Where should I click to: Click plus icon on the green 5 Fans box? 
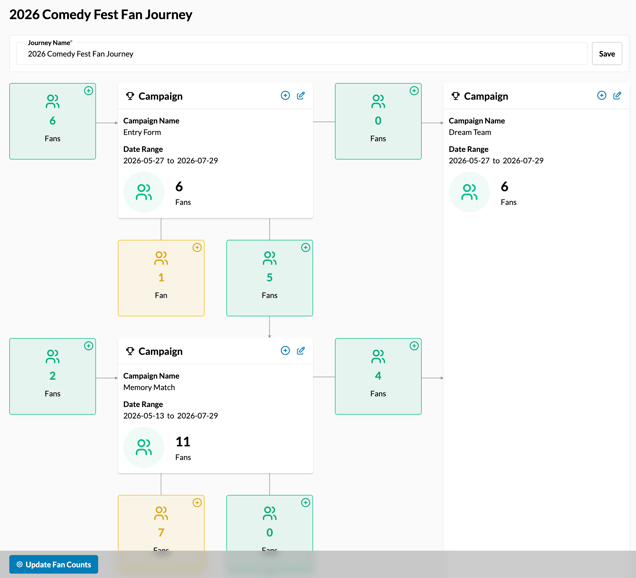(305, 247)
